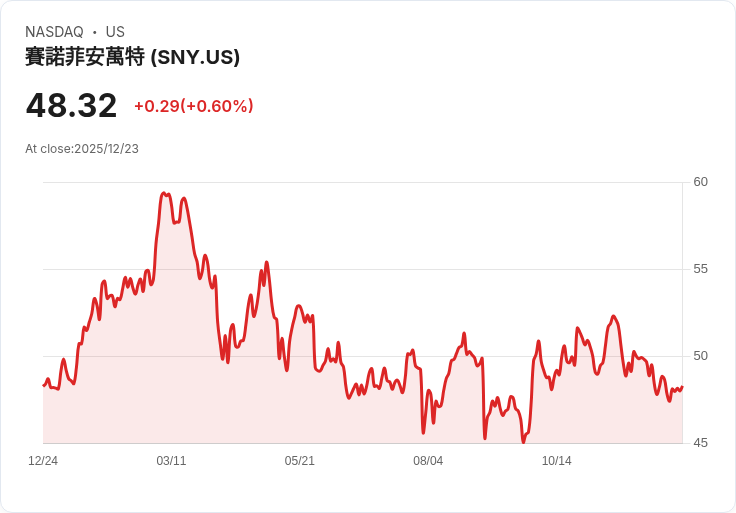This screenshot has width=736, height=513.
Task: Select the 03/11 date label on x-axis
Action: click(x=171, y=461)
